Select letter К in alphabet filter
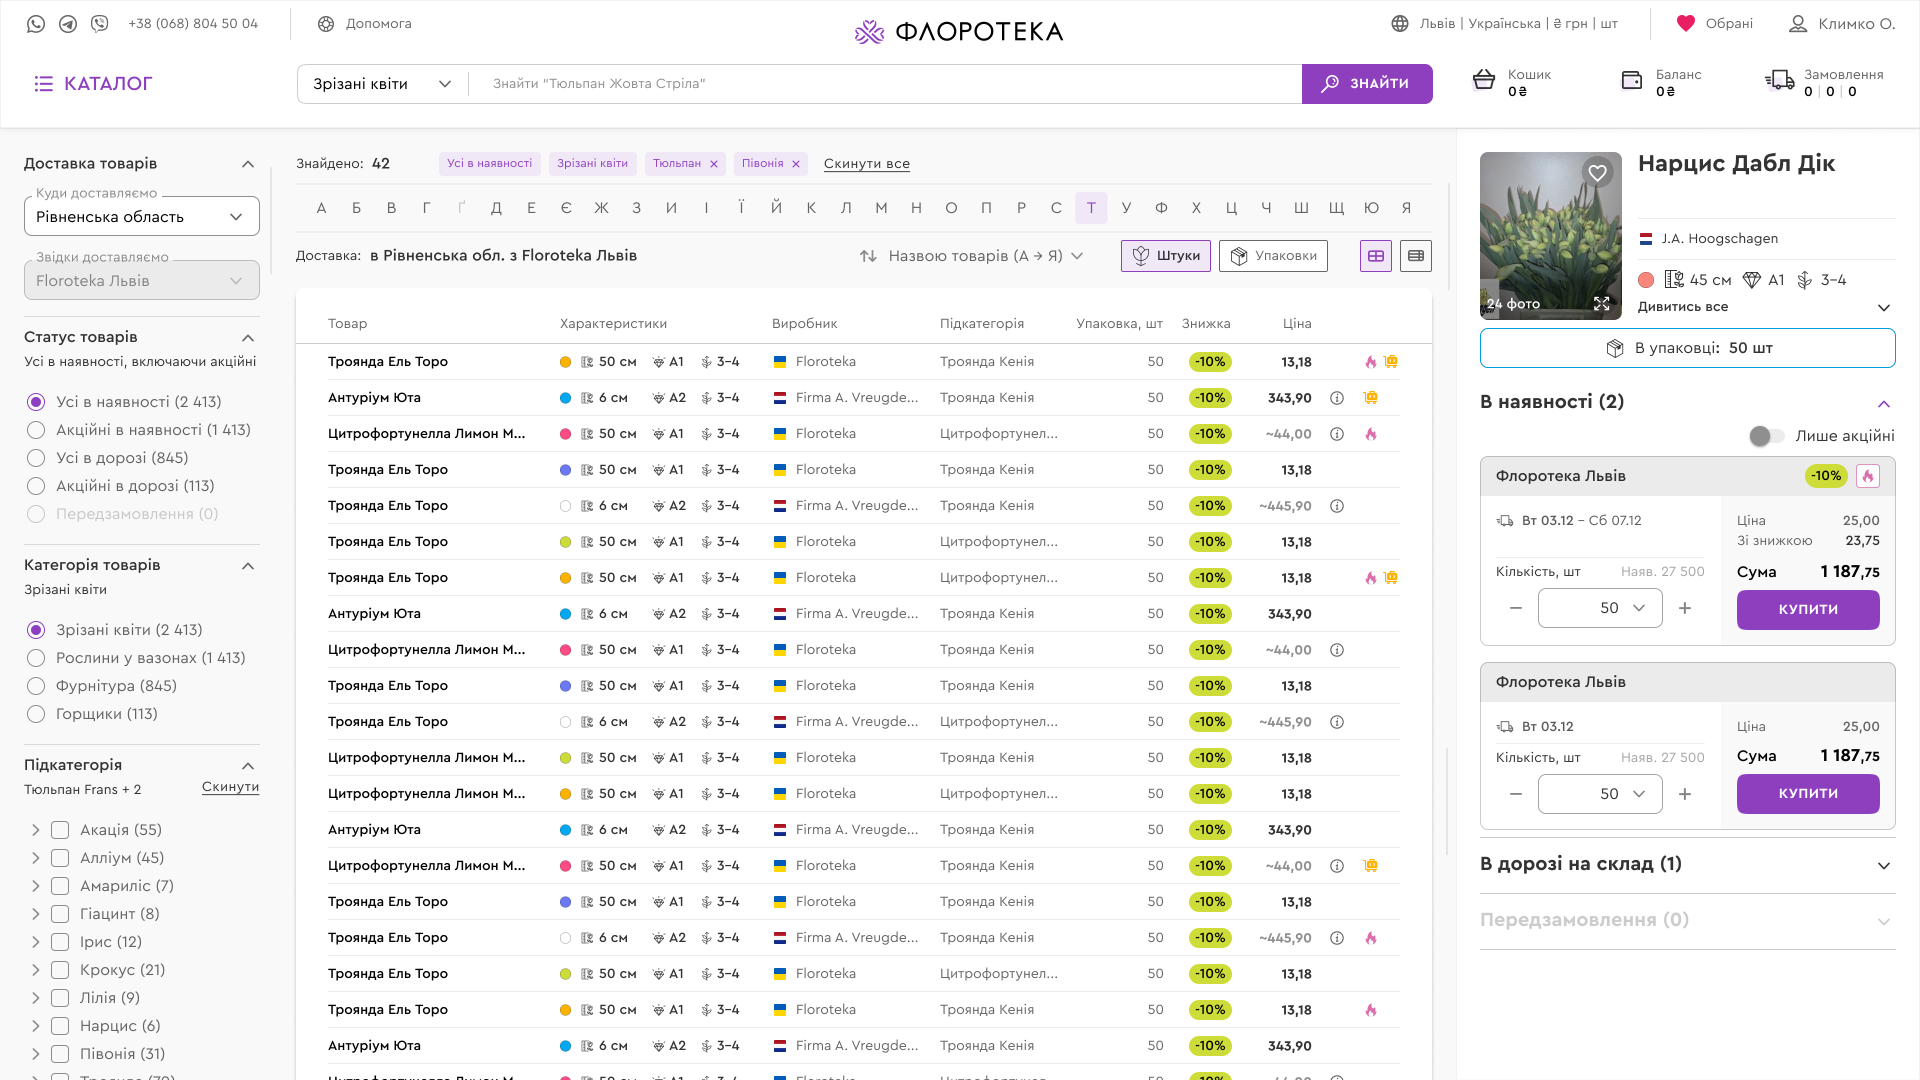 click(x=811, y=208)
